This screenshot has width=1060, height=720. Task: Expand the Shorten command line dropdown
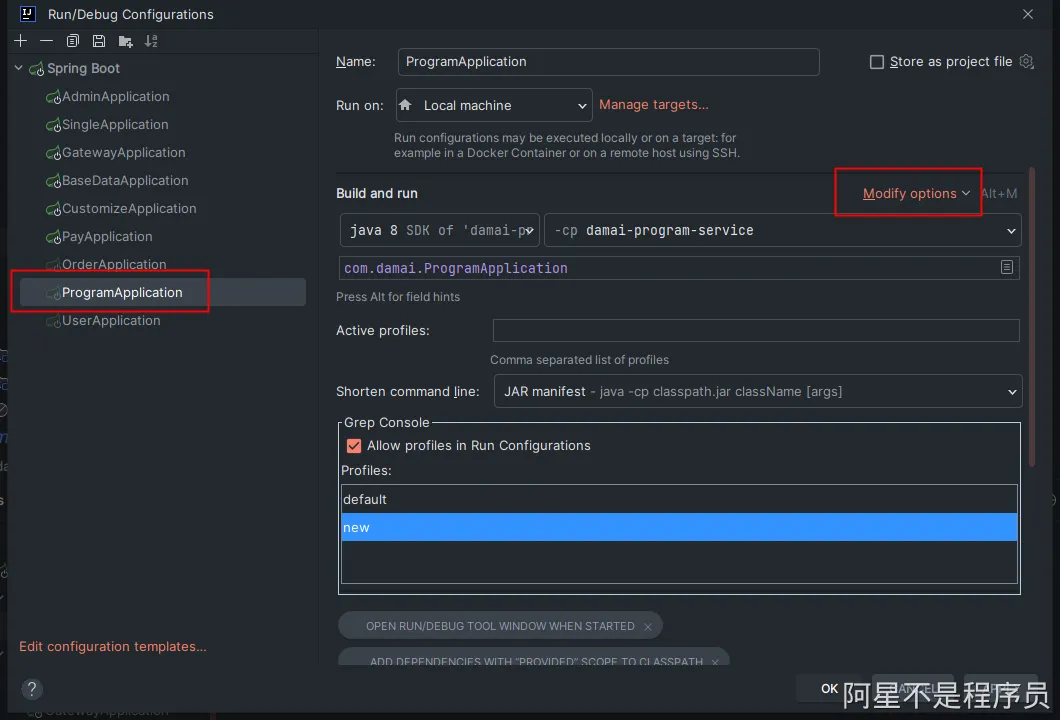tap(757, 392)
